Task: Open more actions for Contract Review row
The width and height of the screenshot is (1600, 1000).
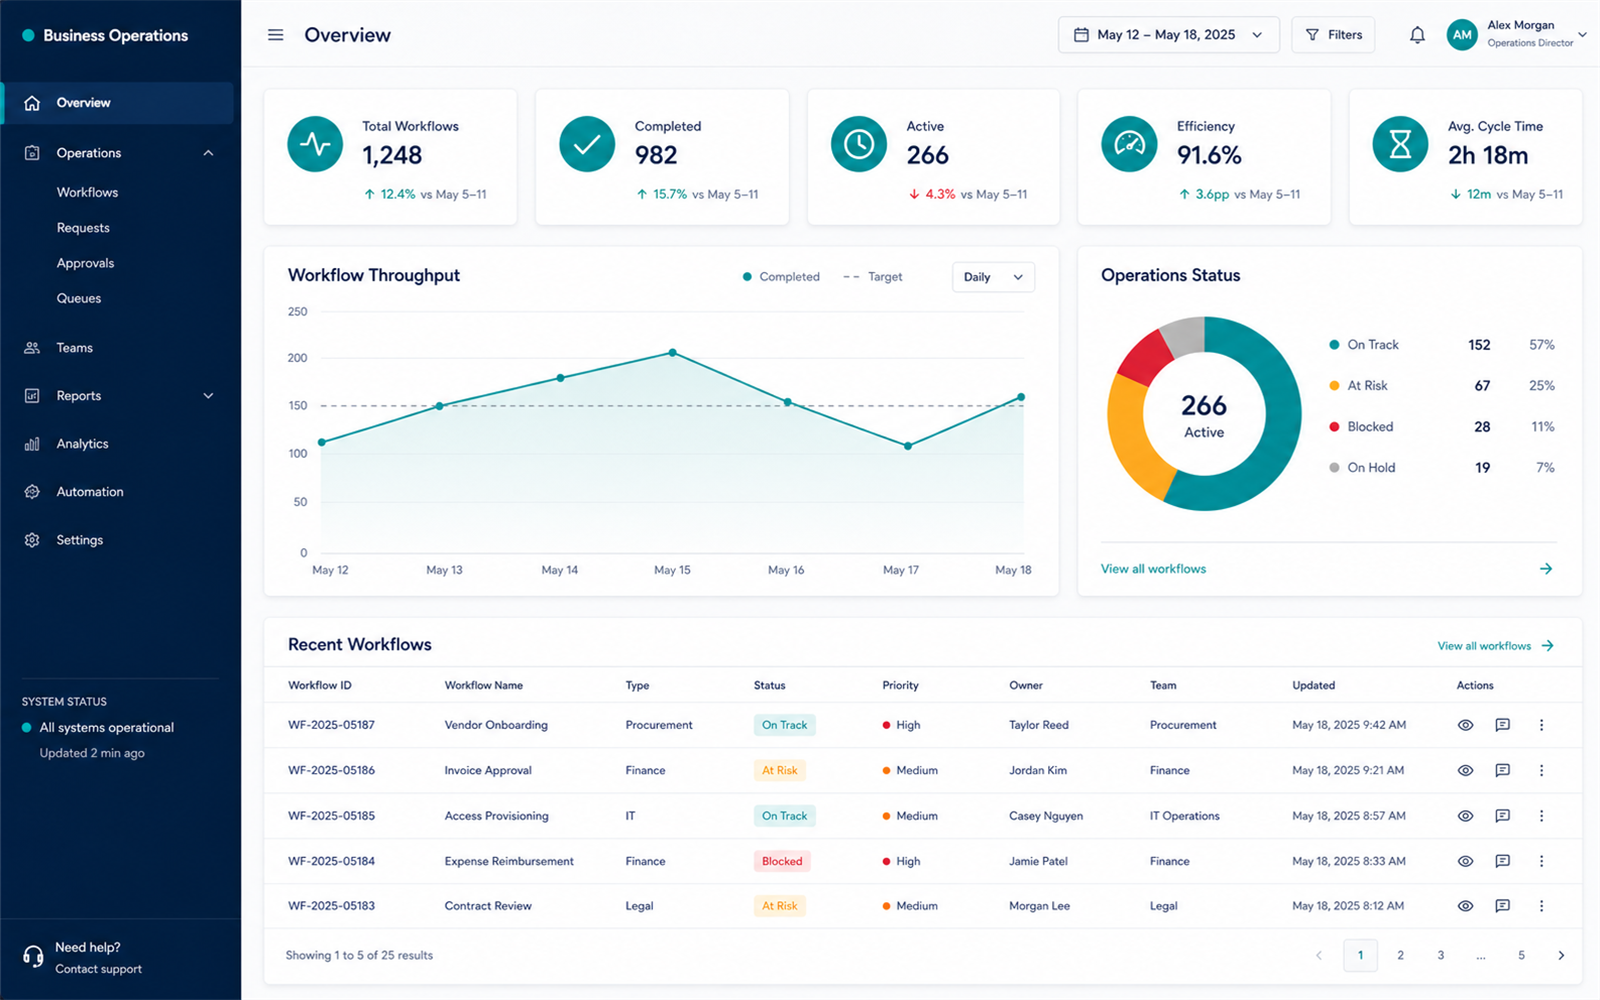Action: [x=1541, y=906]
